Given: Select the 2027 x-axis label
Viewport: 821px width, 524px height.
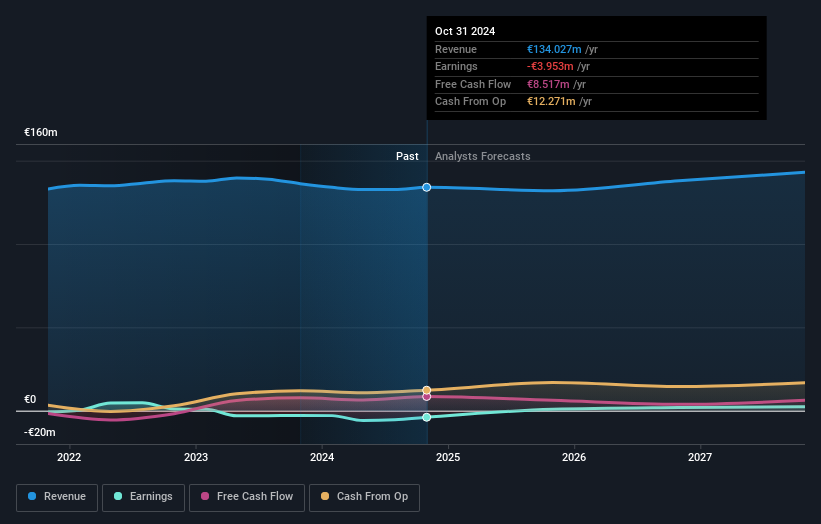Looking at the screenshot, I should [x=700, y=457].
